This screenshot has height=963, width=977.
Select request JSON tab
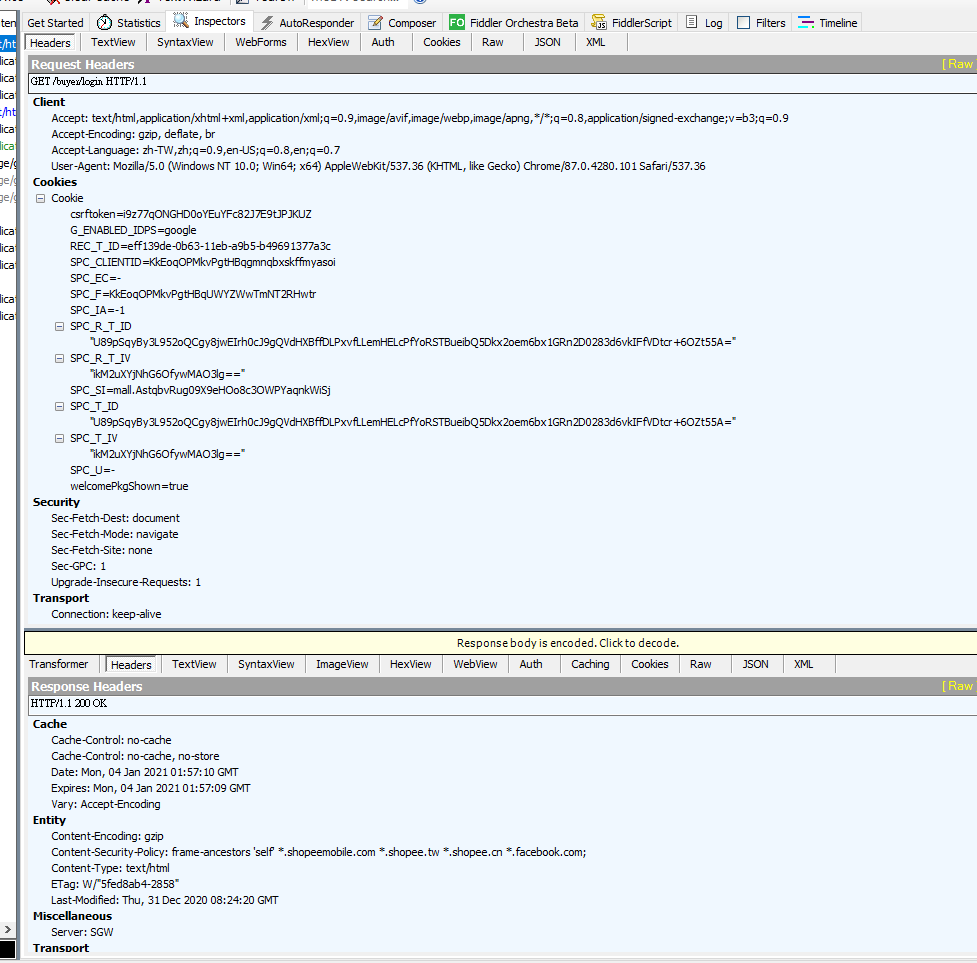548,42
